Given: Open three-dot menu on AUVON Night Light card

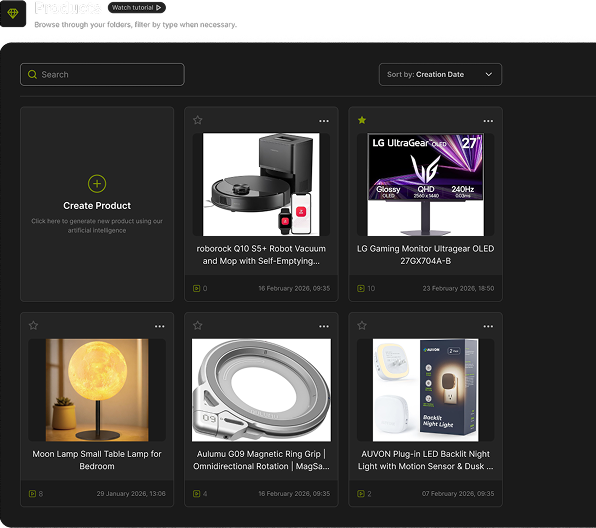Looking at the screenshot, I should click(x=488, y=326).
